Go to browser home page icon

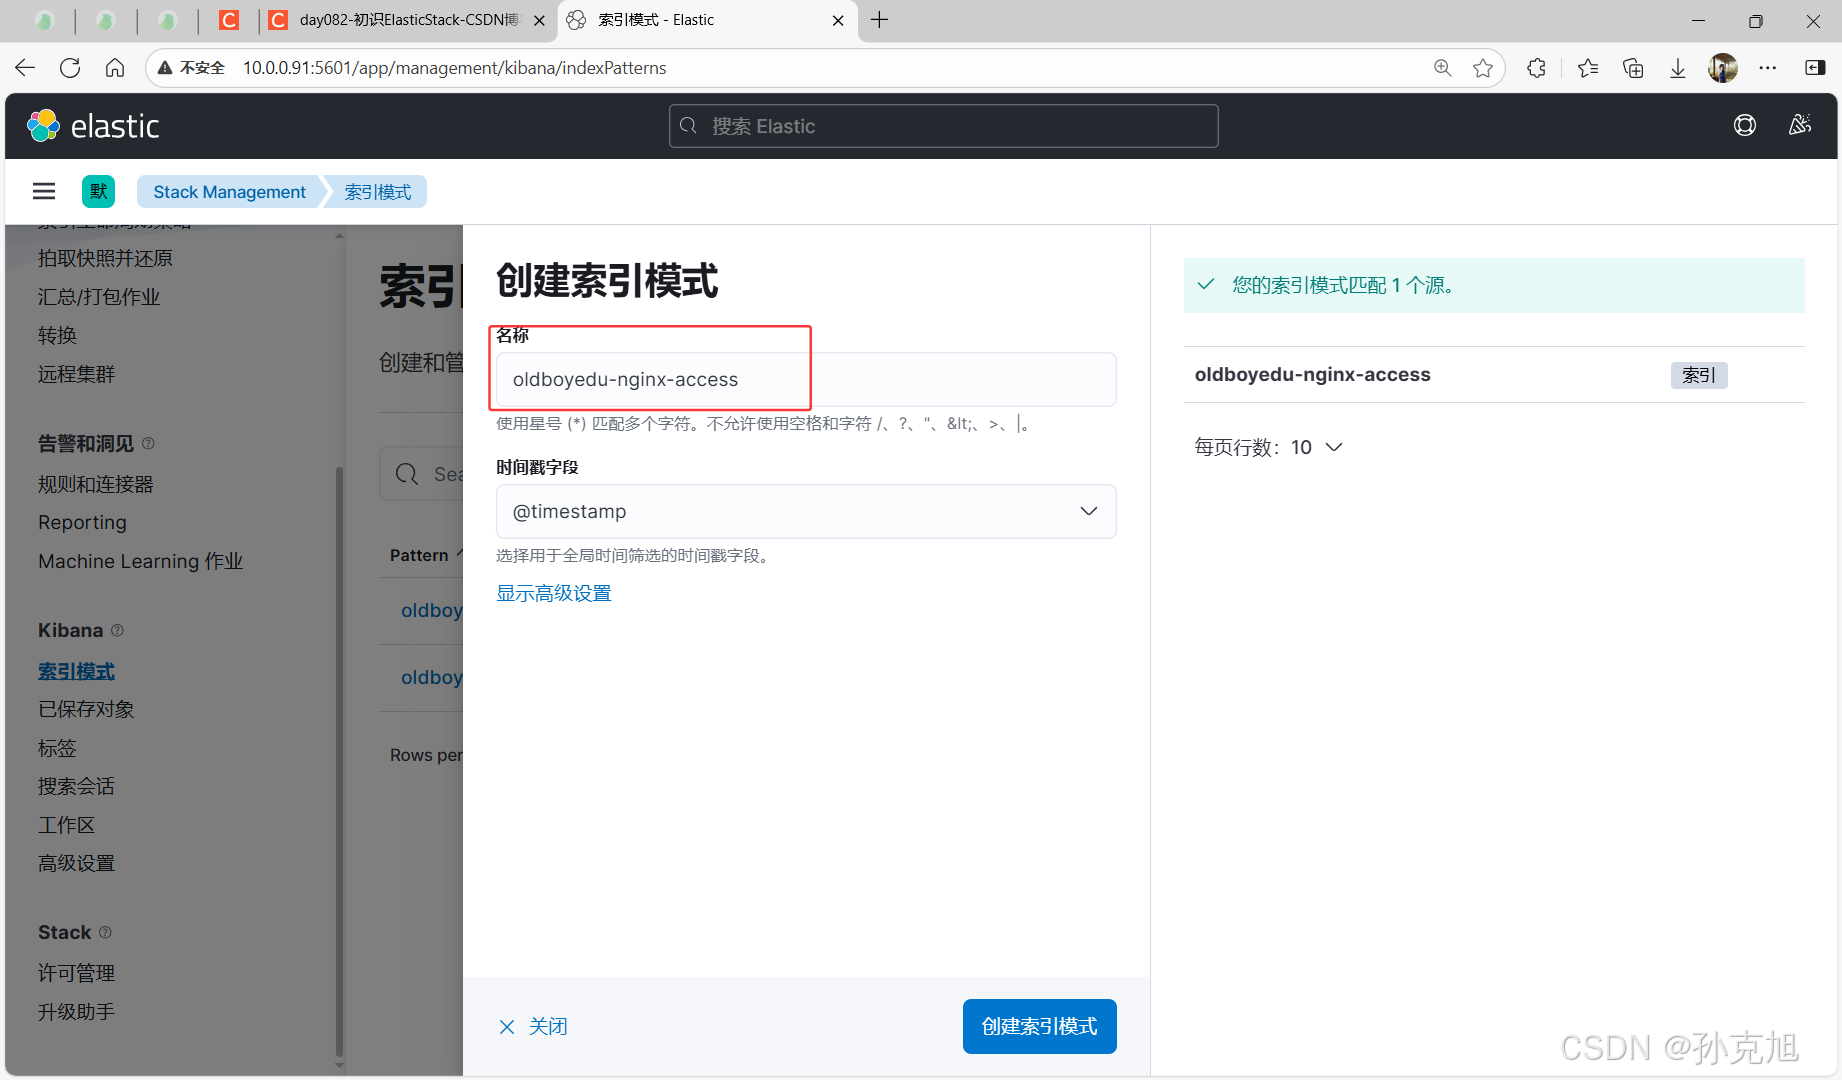coord(115,68)
